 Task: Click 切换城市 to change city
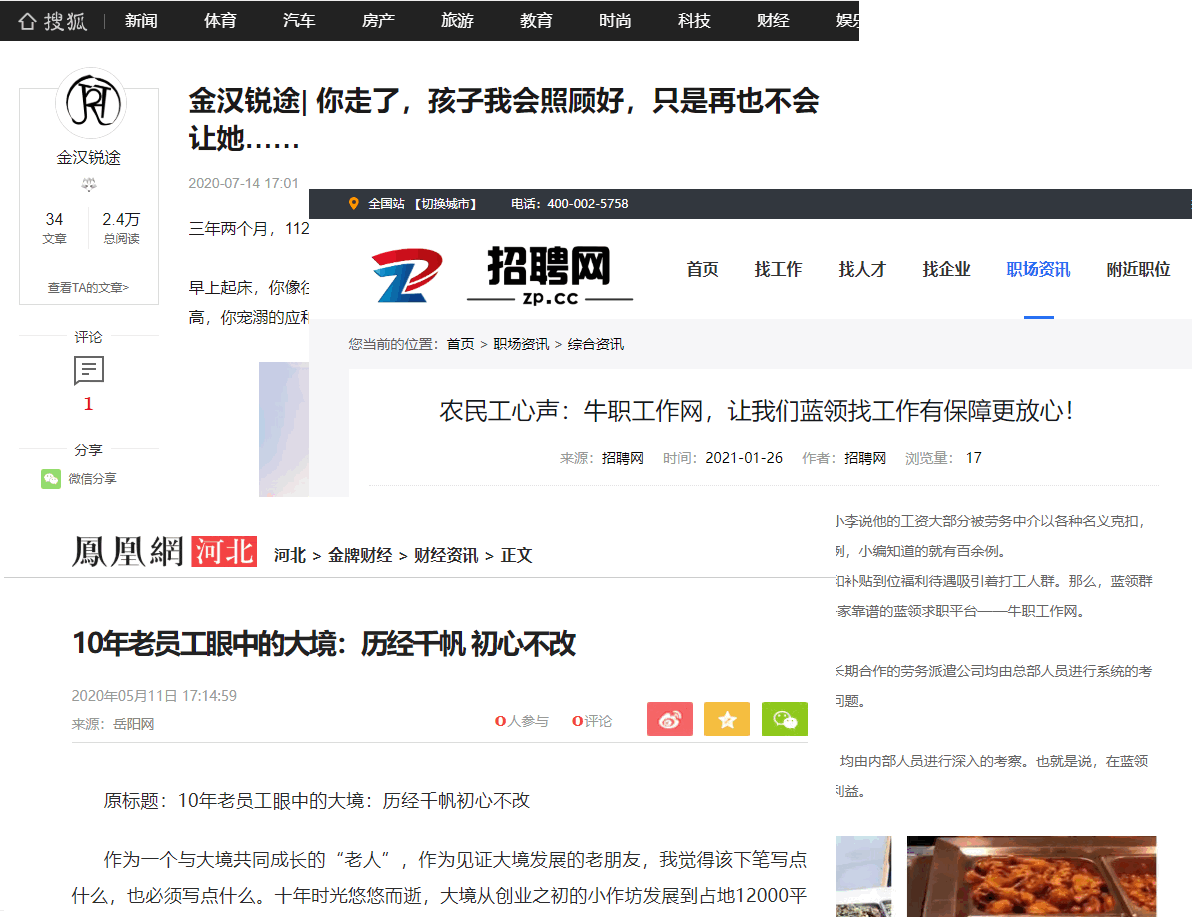click(x=445, y=204)
